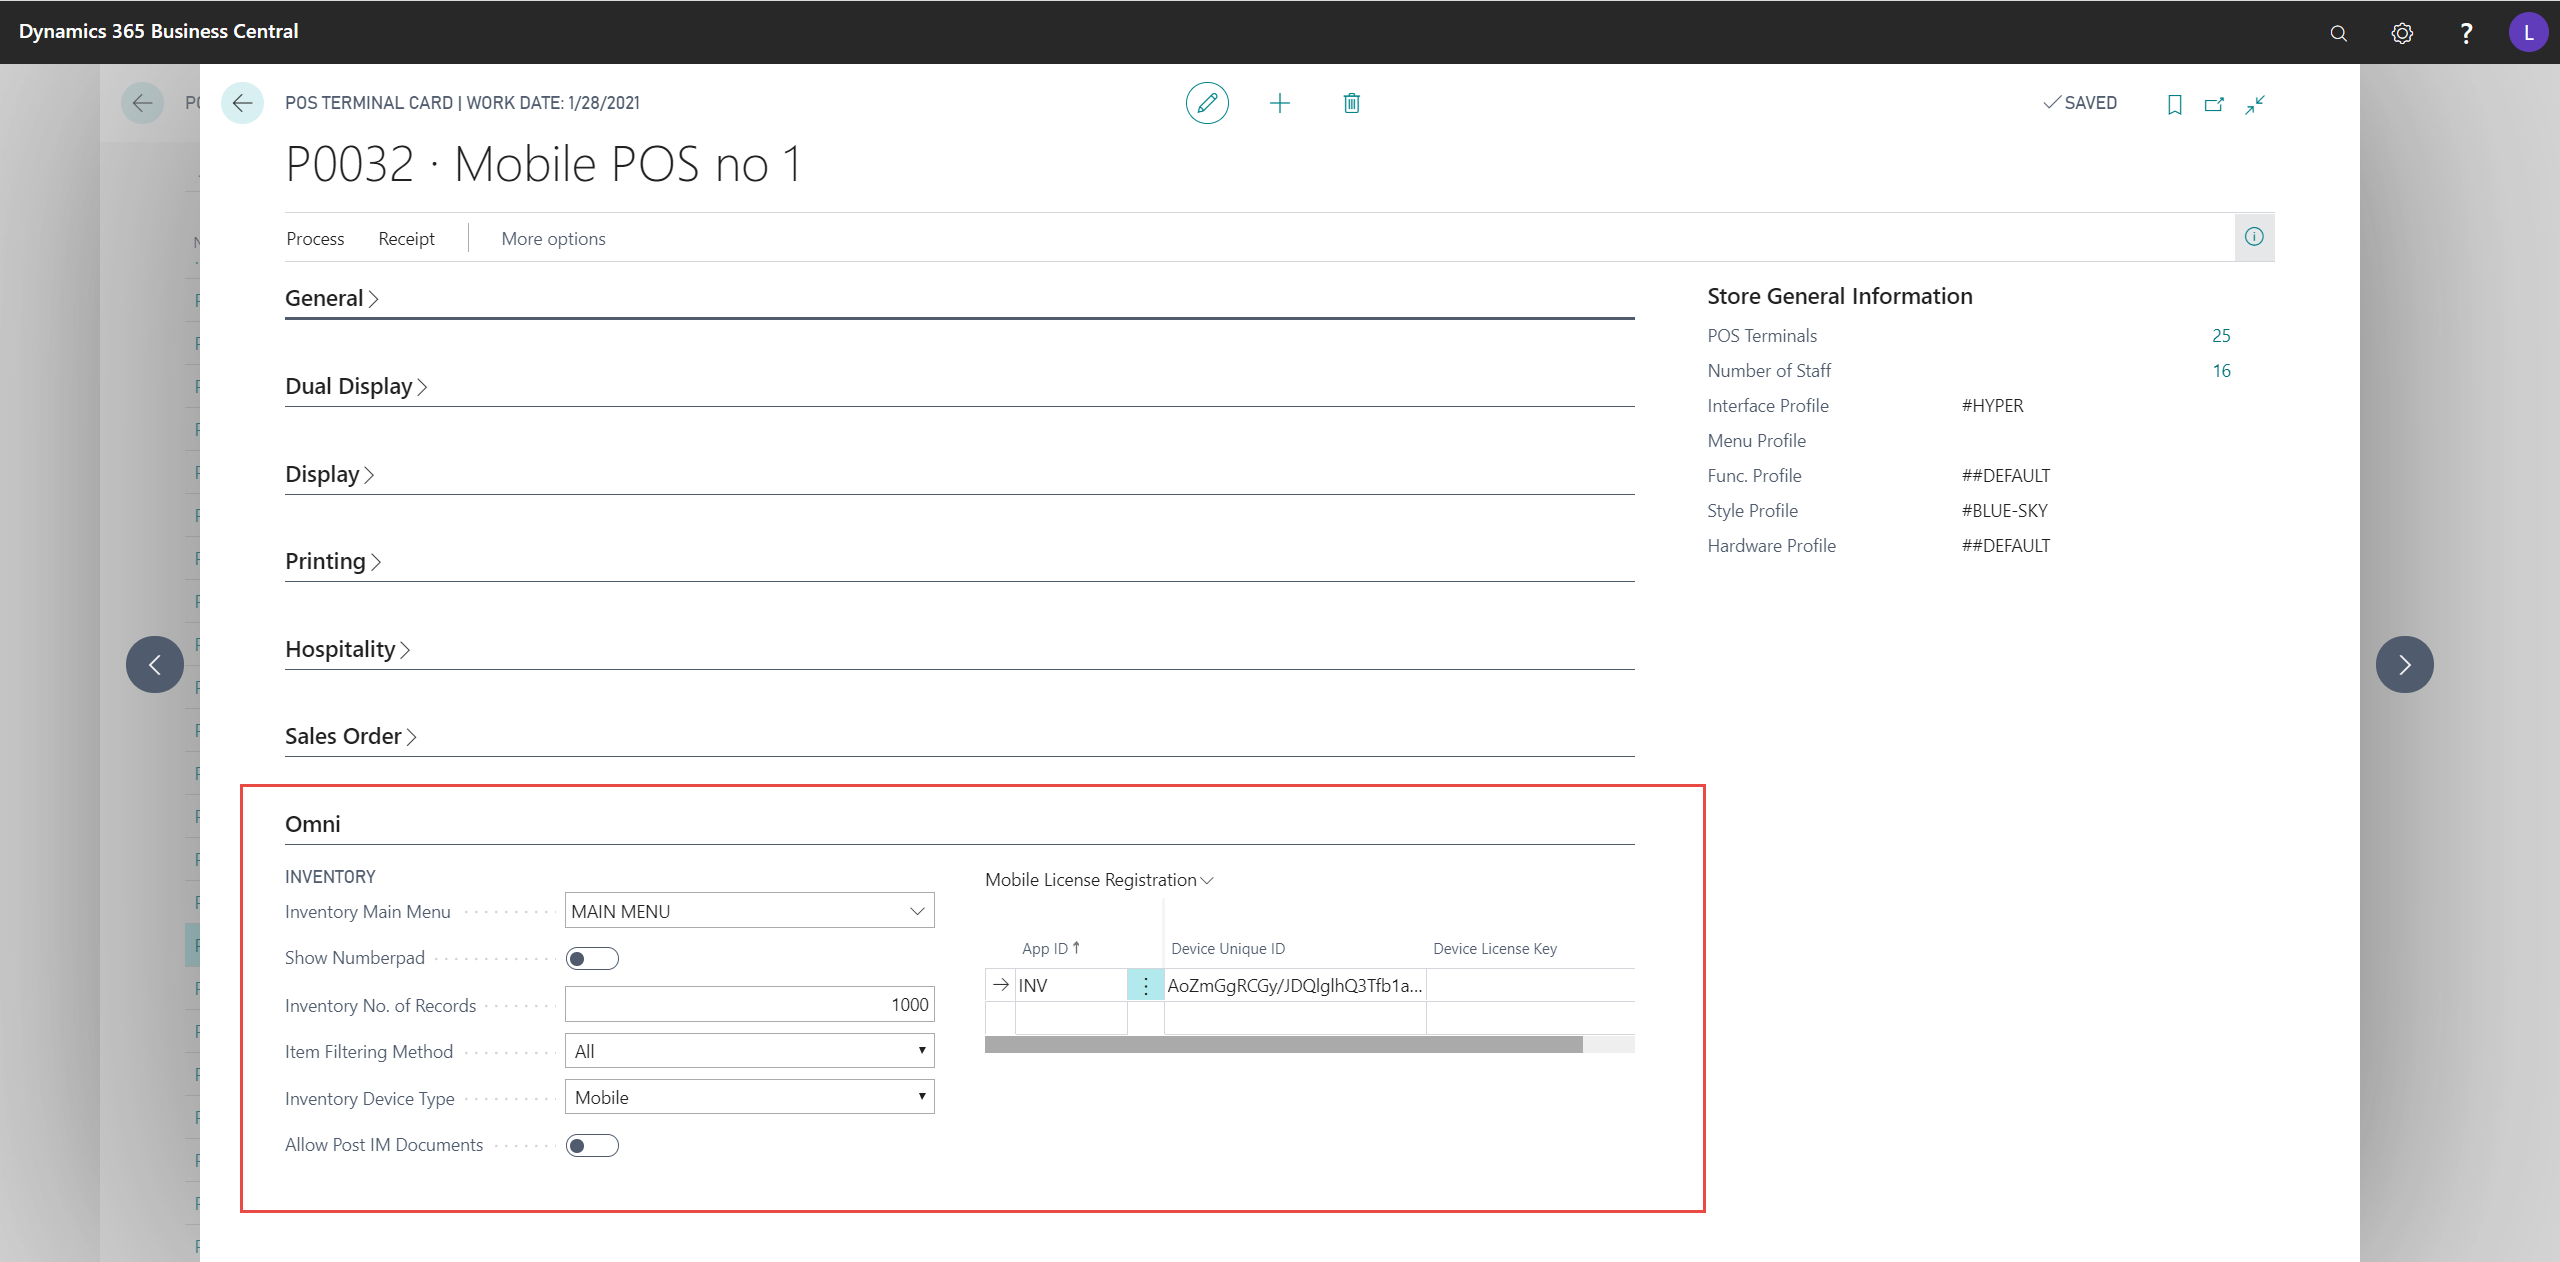This screenshot has height=1262, width=2560.
Task: Go to next record with right arrow
Action: [2404, 664]
